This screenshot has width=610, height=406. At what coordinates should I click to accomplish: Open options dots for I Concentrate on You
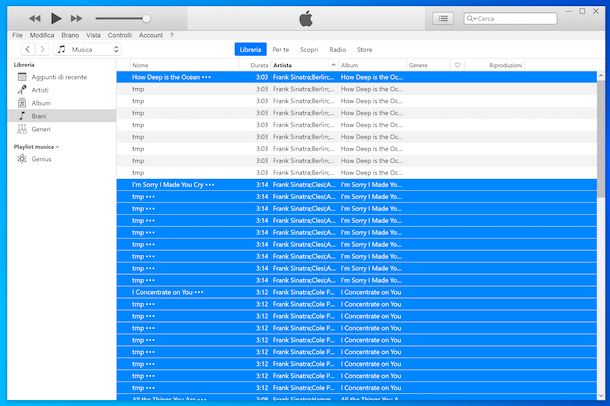click(199, 292)
